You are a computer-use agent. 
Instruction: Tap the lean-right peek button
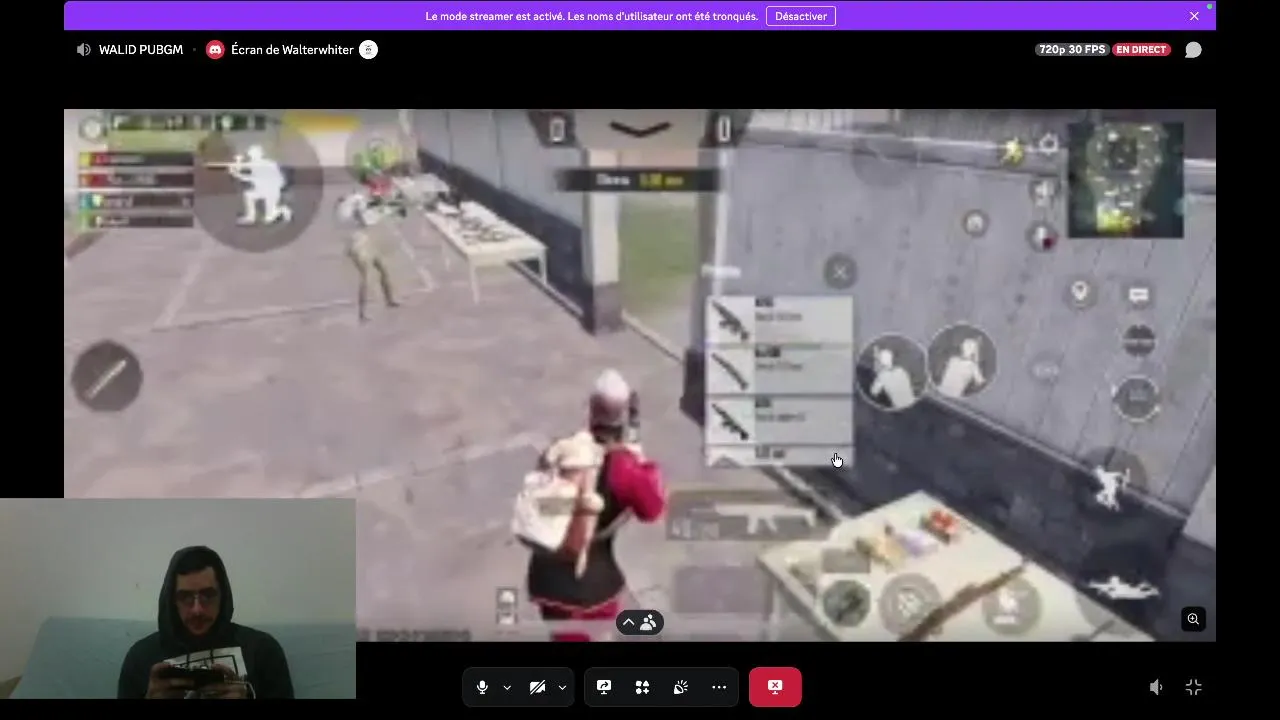(x=963, y=360)
